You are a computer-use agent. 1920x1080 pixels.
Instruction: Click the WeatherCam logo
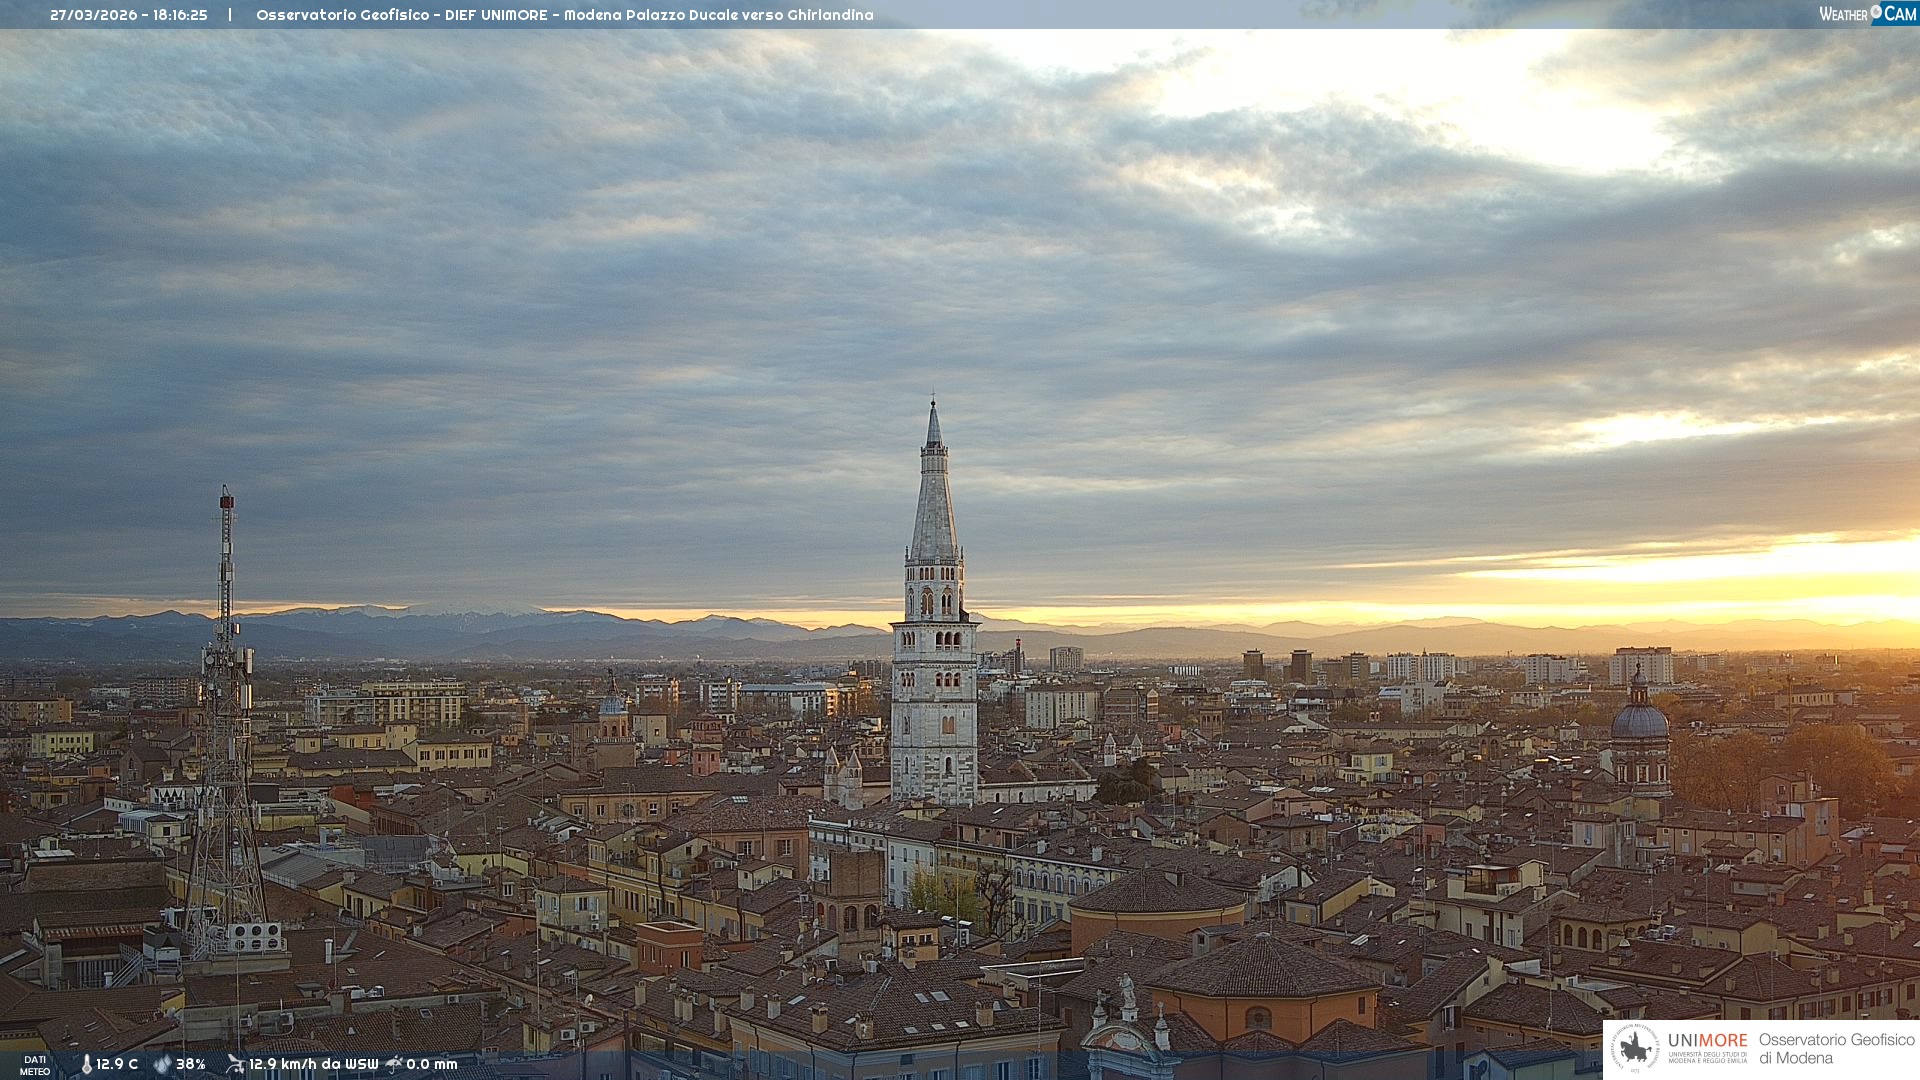pyautogui.click(x=1867, y=14)
